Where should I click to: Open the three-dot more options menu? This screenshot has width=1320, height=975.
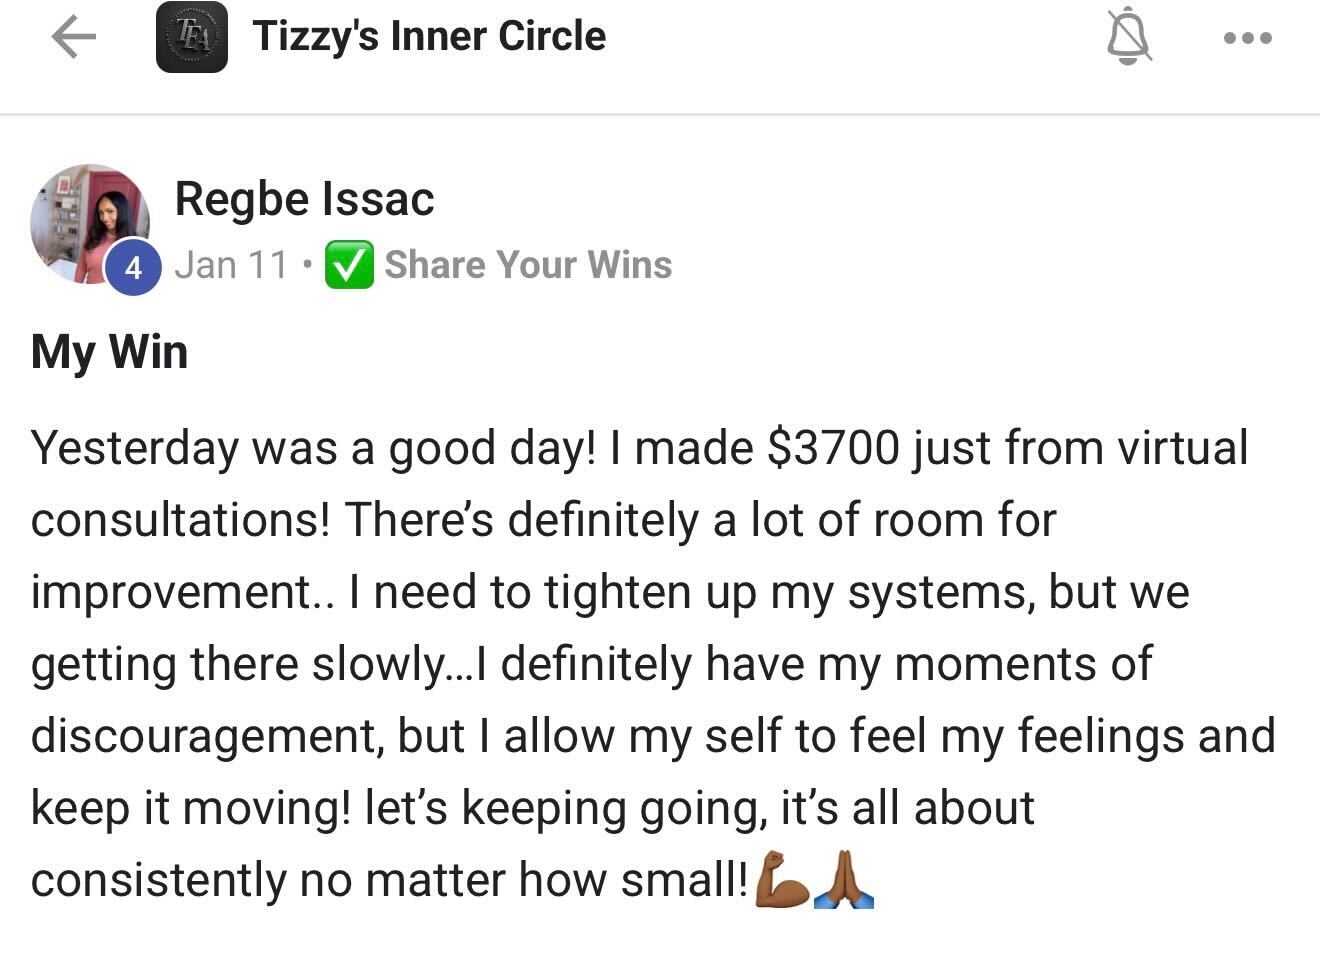point(1247,39)
